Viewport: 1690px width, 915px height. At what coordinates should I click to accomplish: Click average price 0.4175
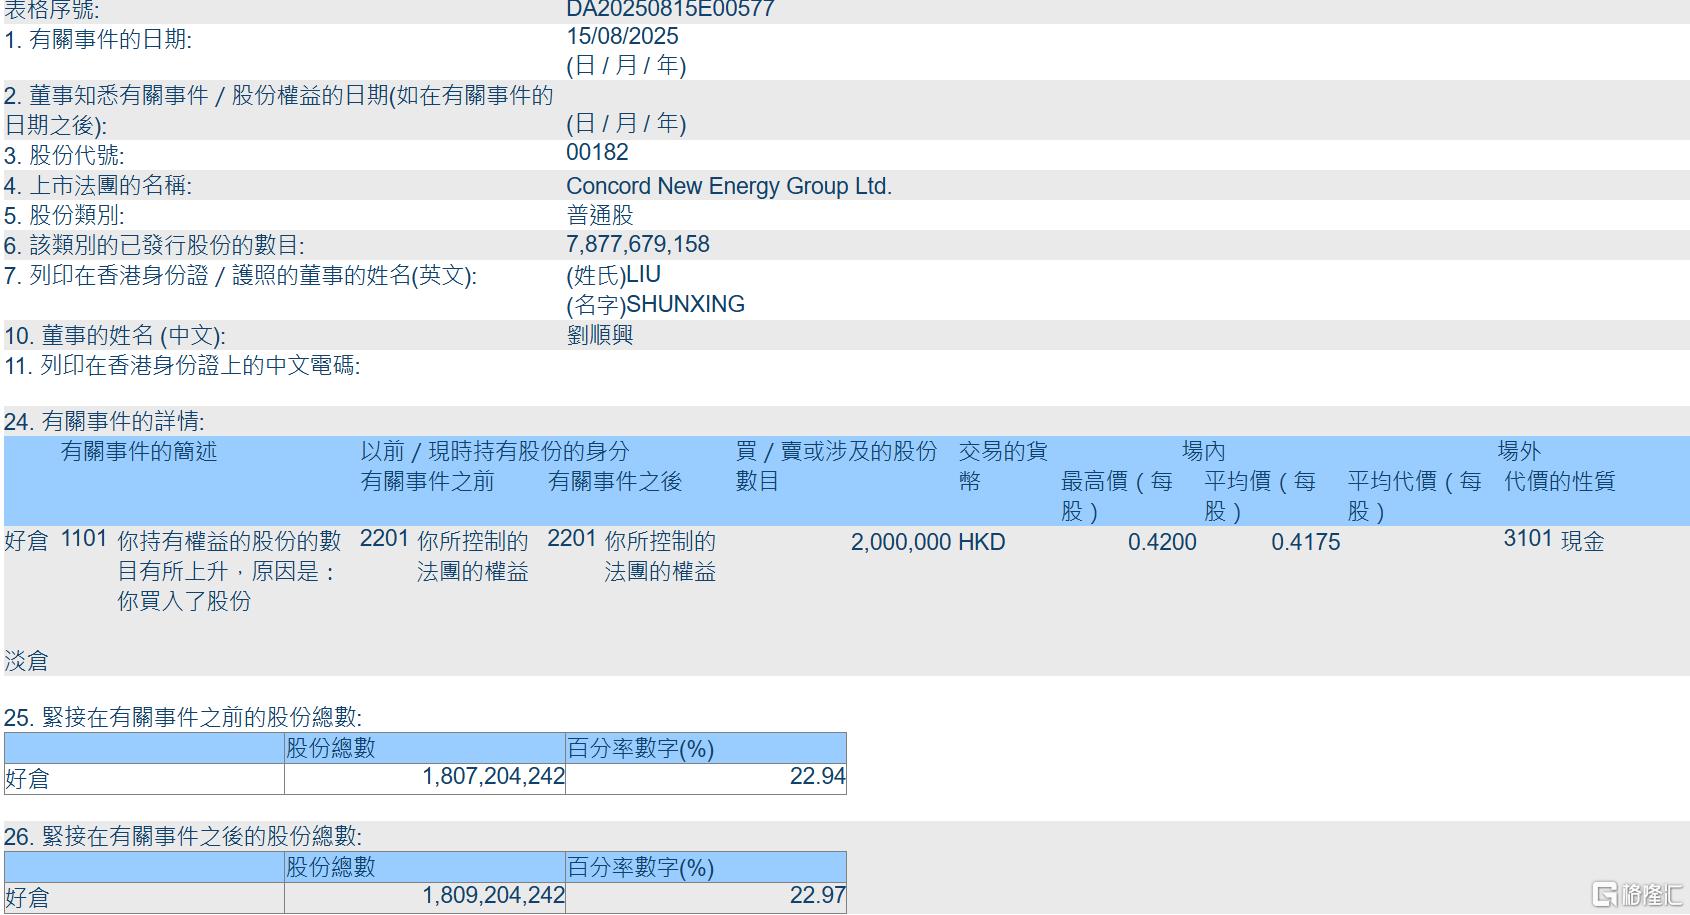tap(1306, 542)
